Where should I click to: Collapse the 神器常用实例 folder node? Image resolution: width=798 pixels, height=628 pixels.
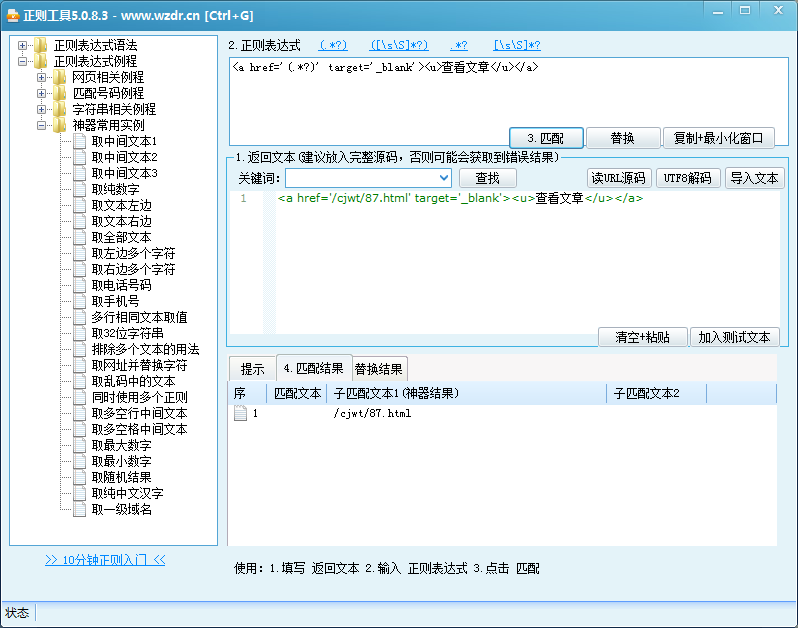click(x=42, y=125)
